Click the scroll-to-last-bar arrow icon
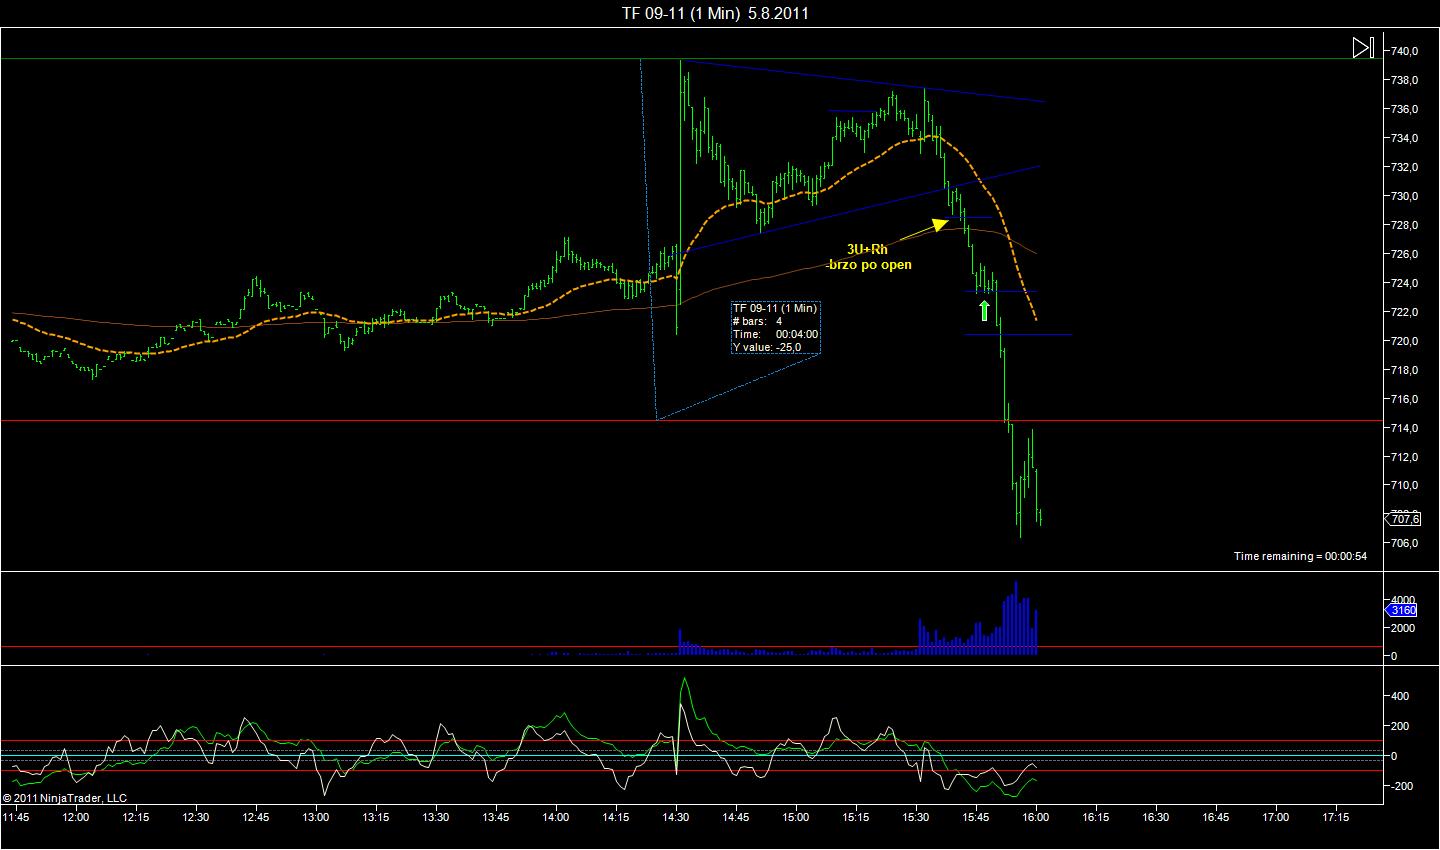This screenshot has width=1440, height=850. 1363,47
